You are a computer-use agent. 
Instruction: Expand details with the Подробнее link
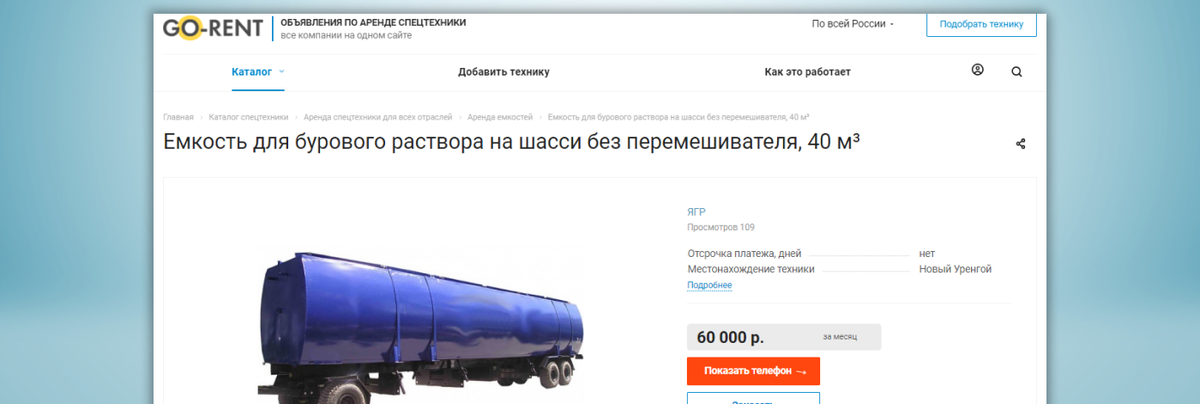coord(710,286)
